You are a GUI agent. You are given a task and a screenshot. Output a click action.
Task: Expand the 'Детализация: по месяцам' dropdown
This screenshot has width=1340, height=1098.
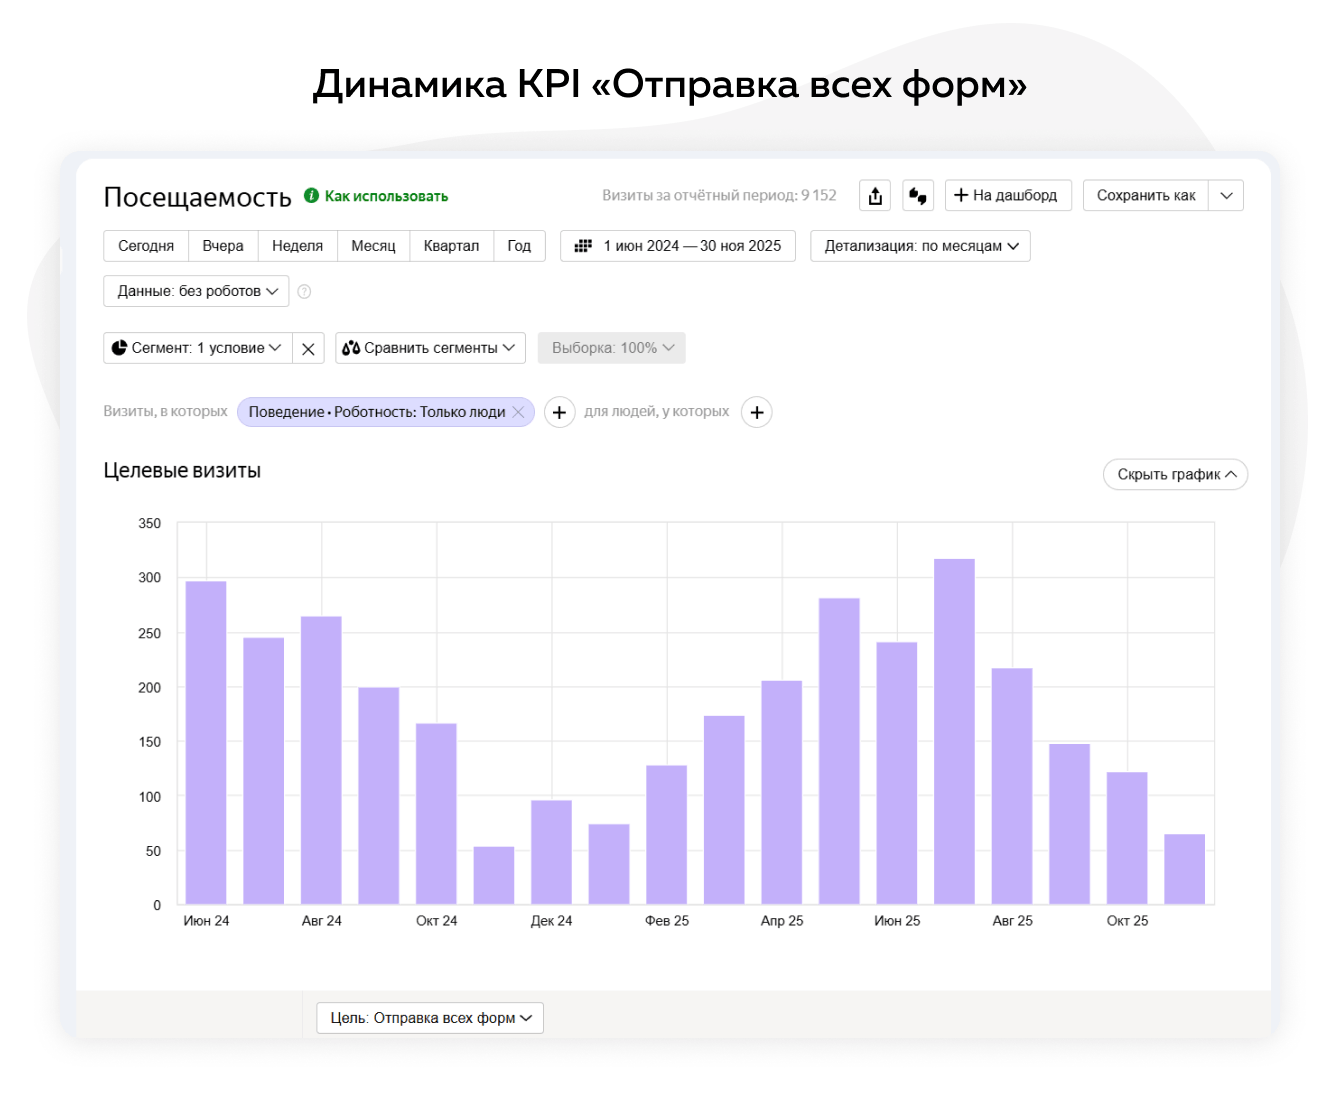coord(920,246)
